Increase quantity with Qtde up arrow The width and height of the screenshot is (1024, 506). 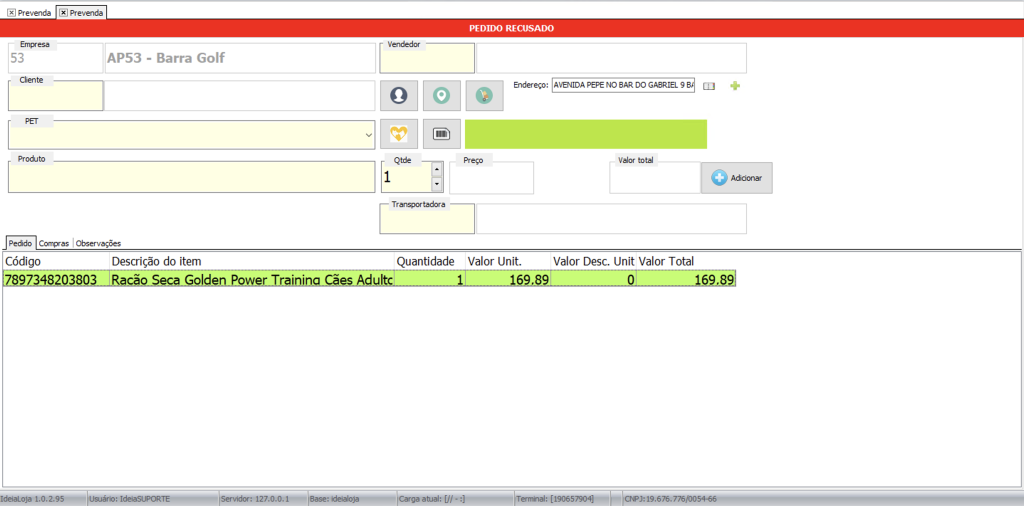[436, 169]
